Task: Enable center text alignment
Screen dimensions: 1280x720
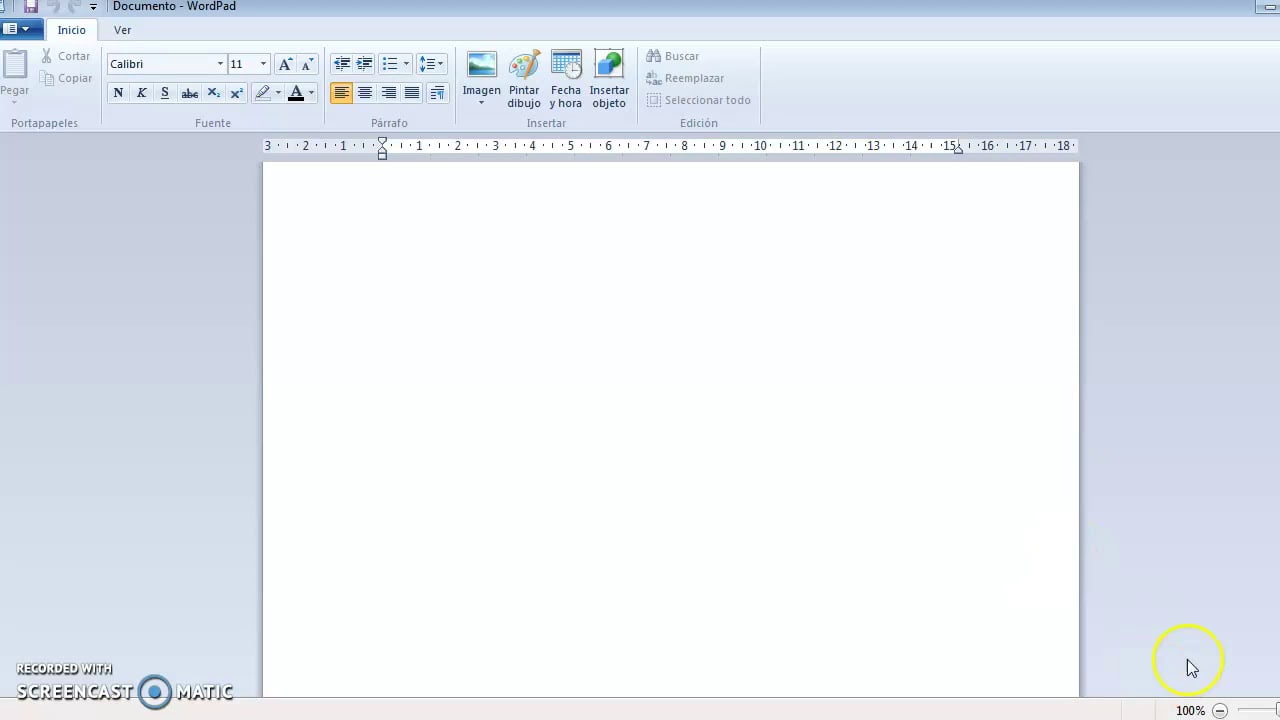Action: click(365, 93)
